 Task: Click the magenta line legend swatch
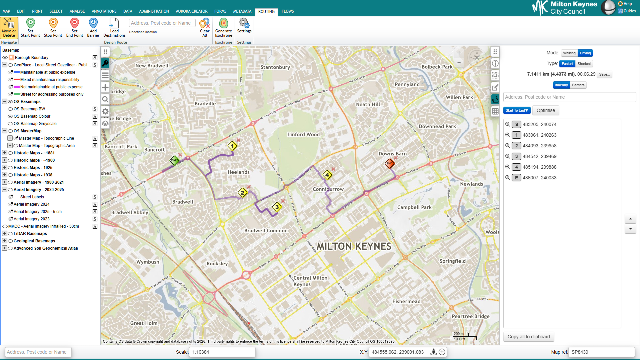17,87
